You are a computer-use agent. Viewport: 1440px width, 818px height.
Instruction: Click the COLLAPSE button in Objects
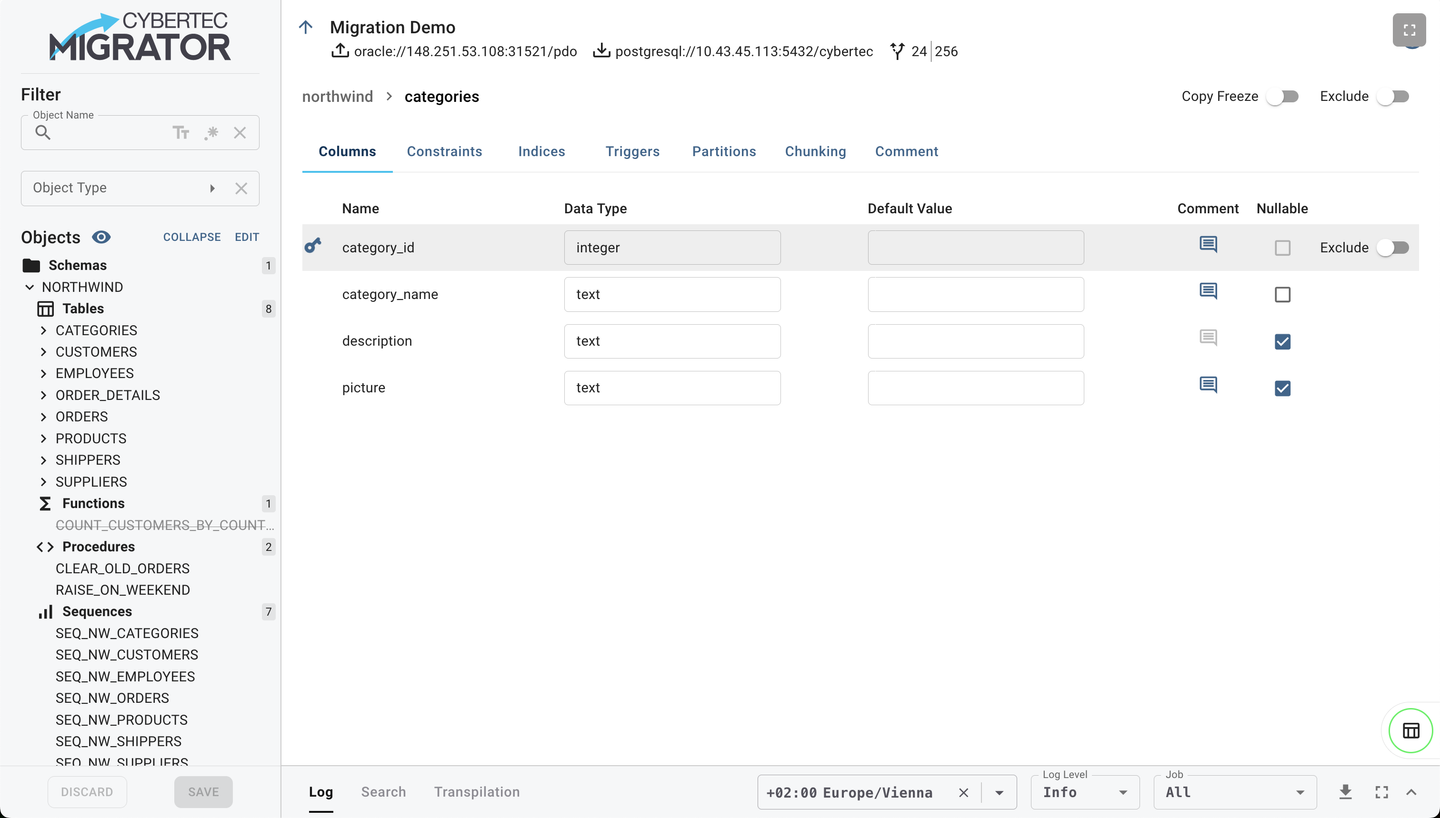pos(192,237)
